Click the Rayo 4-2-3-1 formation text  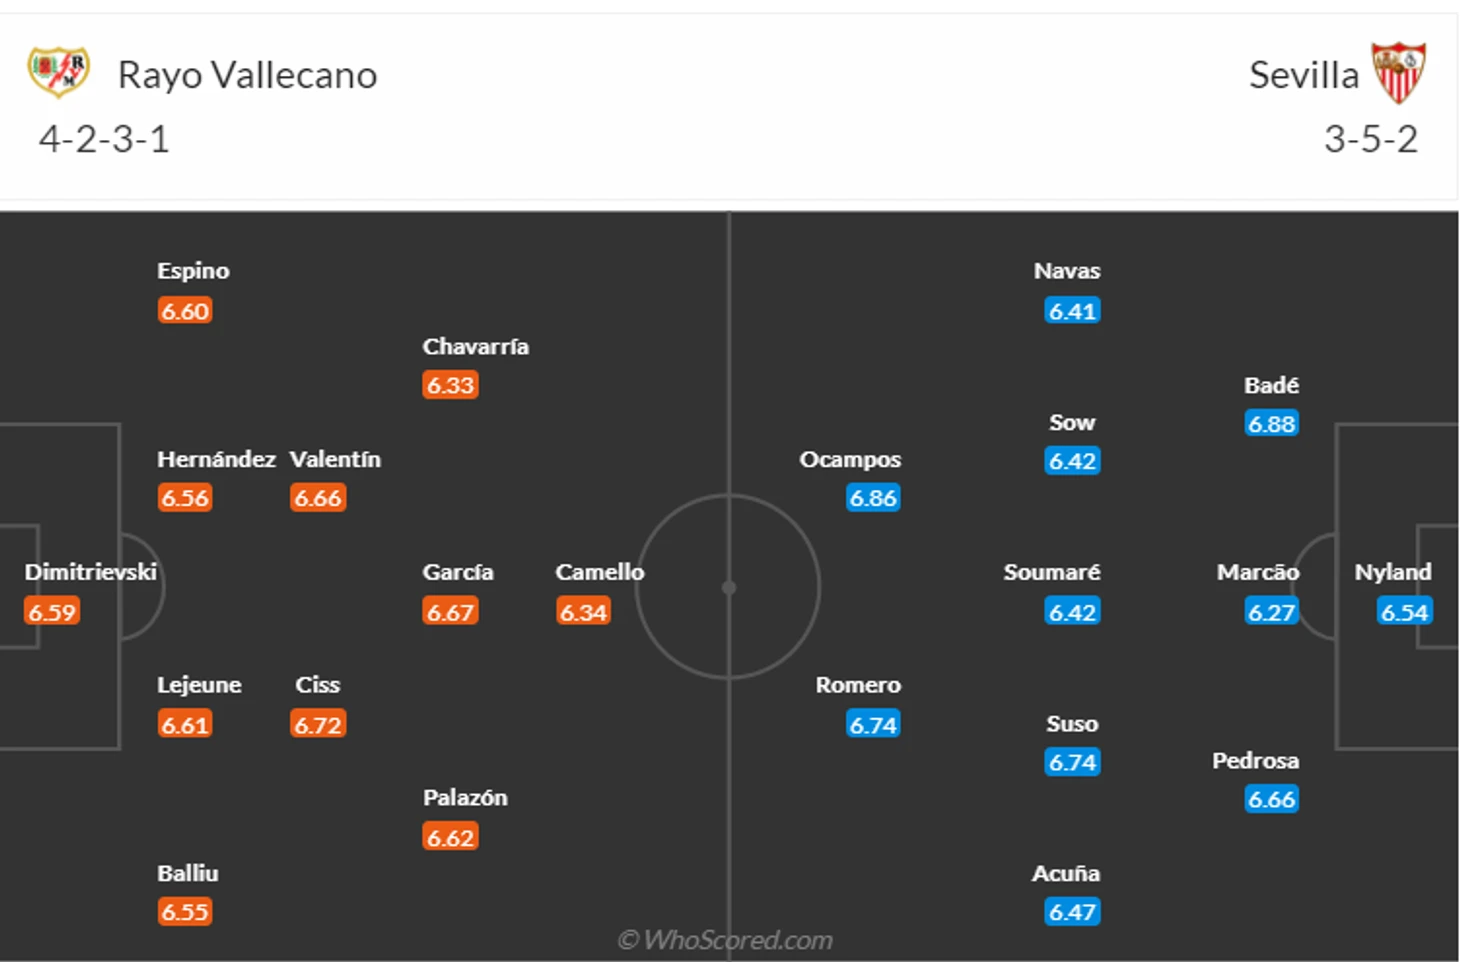tap(104, 139)
